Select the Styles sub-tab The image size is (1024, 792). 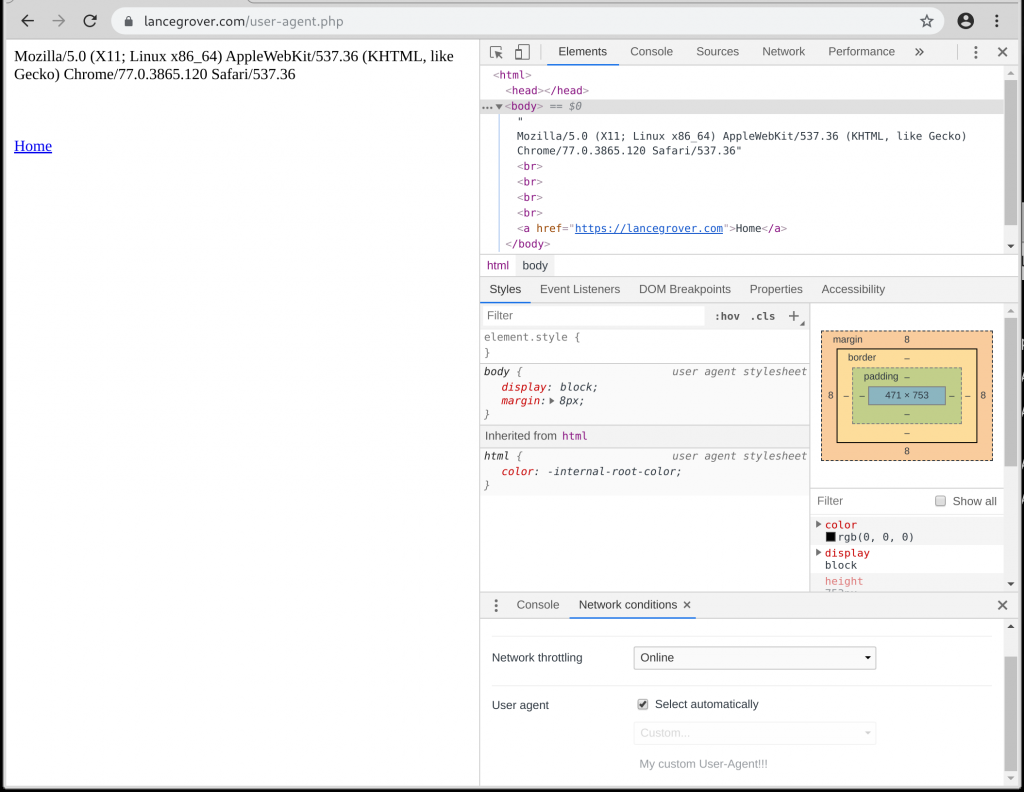[505, 289]
